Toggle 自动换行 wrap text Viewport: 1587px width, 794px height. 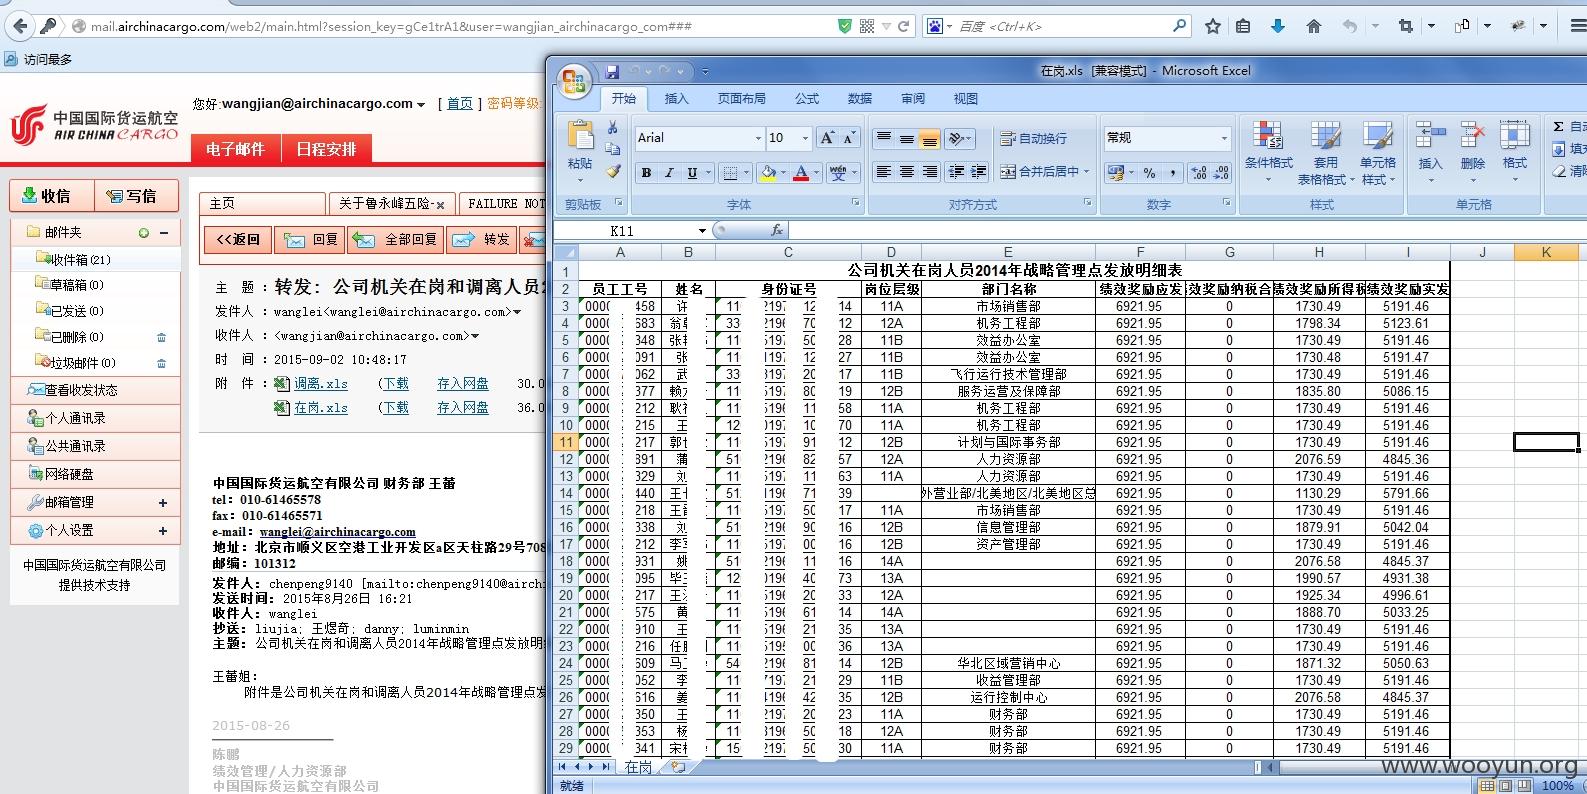[x=1033, y=139]
